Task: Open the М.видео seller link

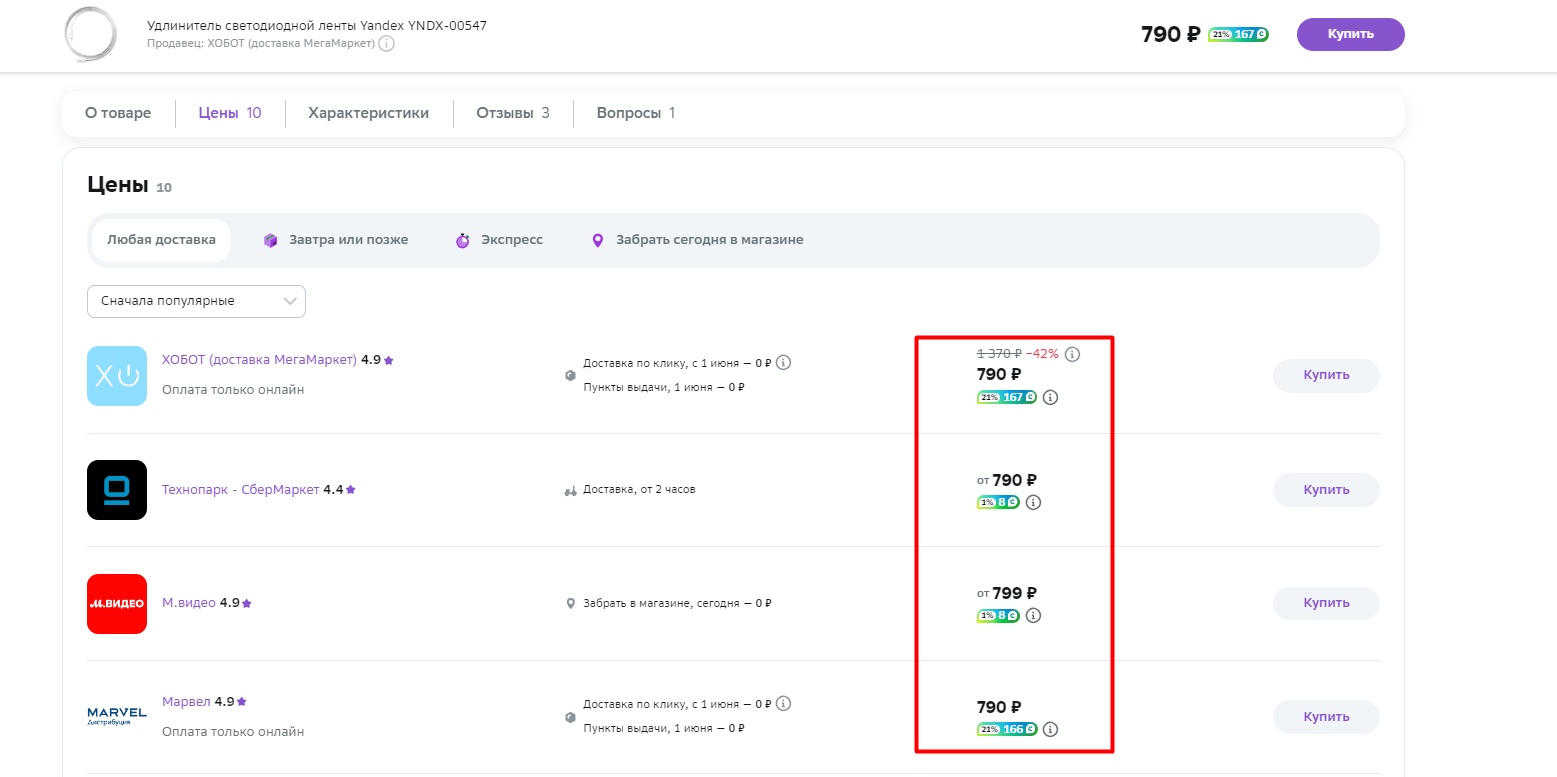Action: click(189, 603)
